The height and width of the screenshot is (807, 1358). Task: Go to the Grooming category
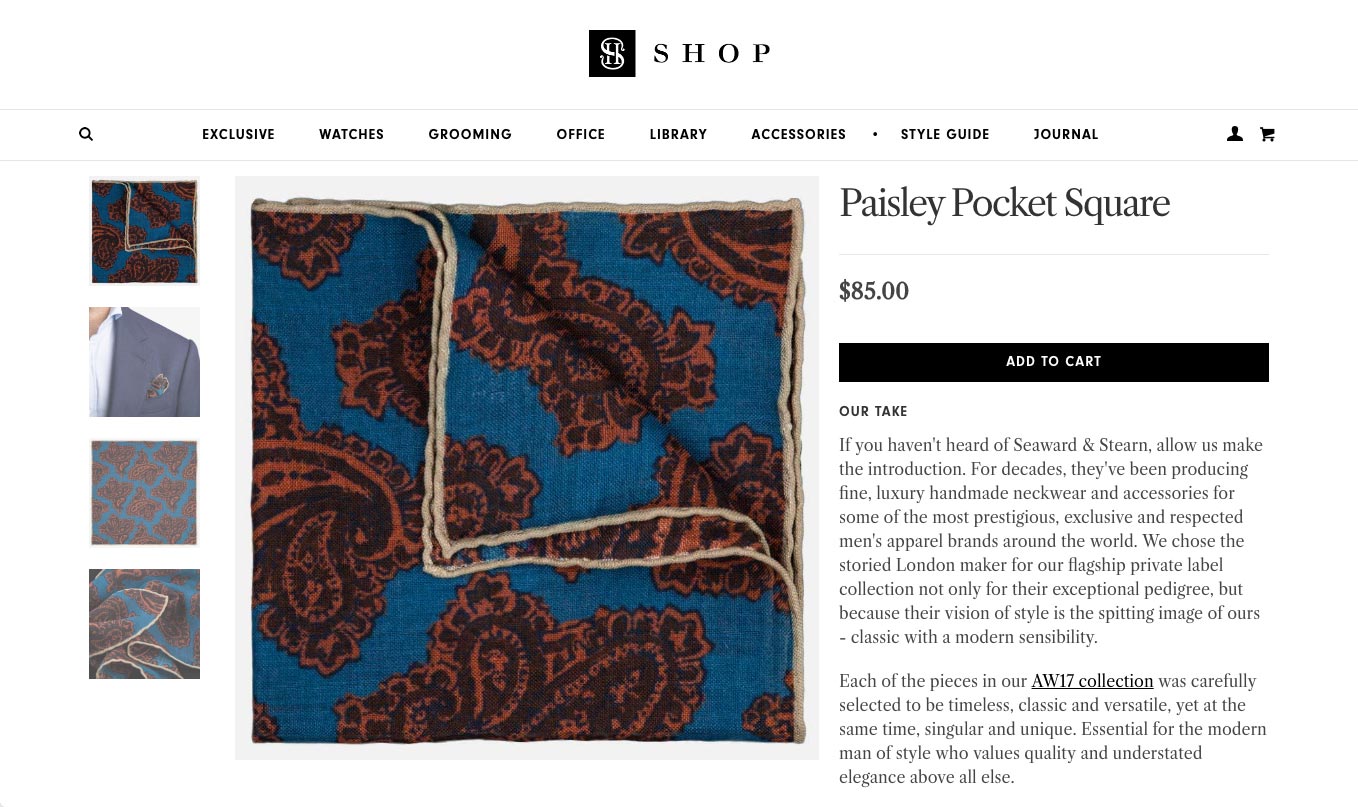470,134
